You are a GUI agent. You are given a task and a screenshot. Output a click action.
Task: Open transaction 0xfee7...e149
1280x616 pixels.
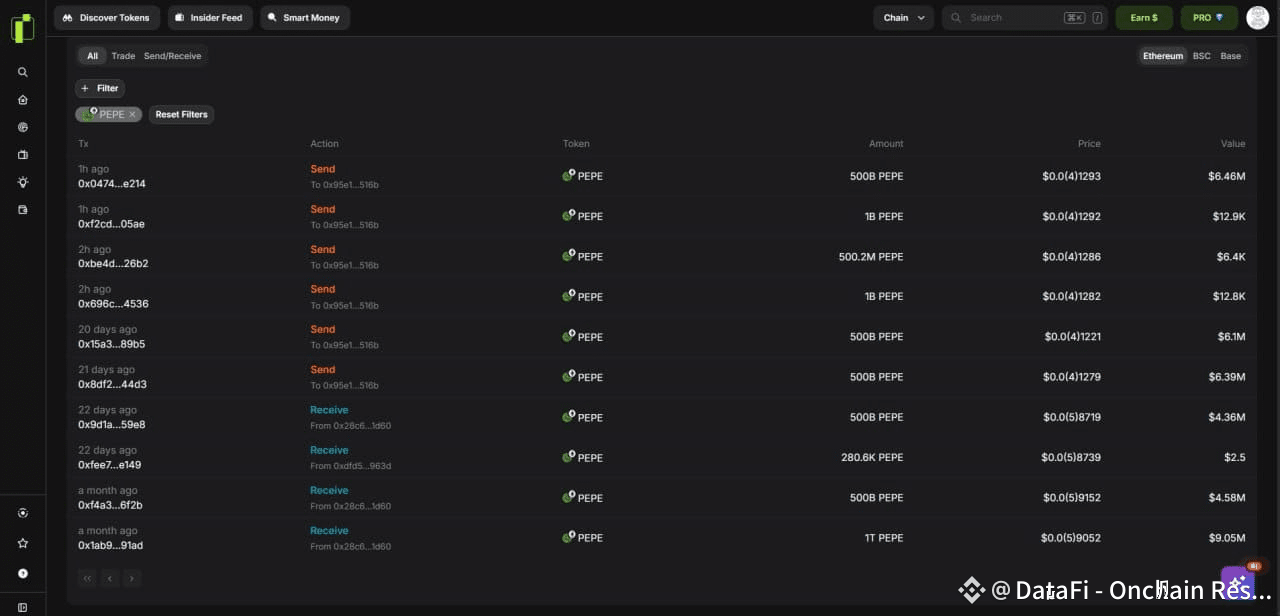(x=110, y=465)
